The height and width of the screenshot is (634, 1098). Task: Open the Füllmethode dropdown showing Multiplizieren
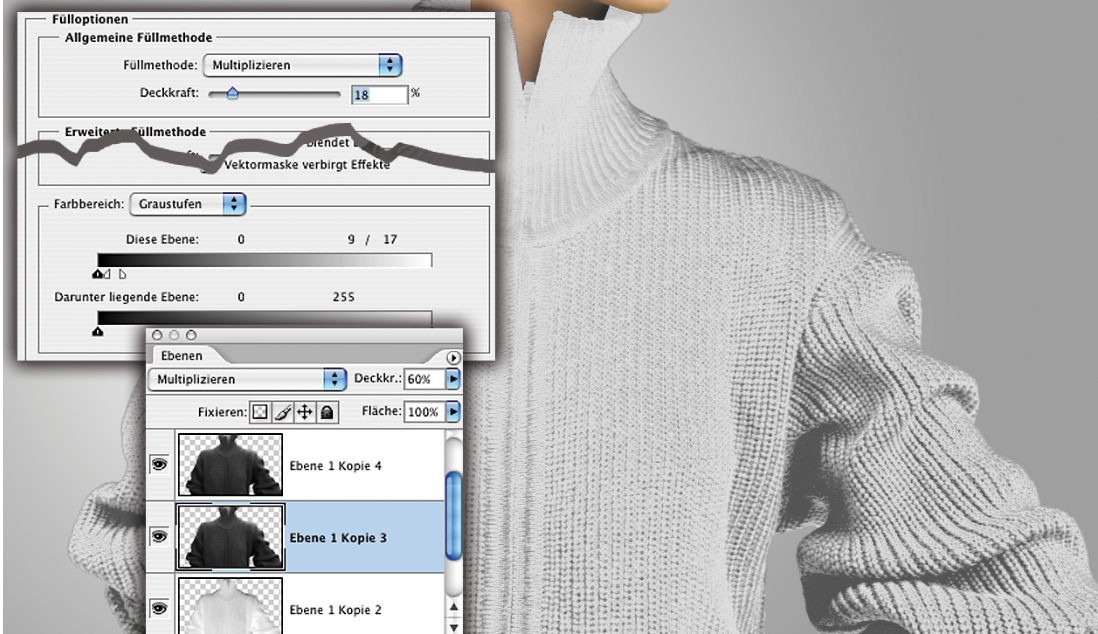click(x=303, y=65)
